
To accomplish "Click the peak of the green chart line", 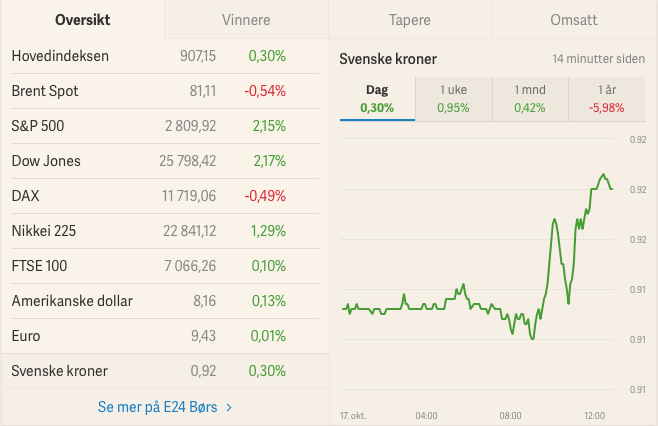I will (x=603, y=174).
